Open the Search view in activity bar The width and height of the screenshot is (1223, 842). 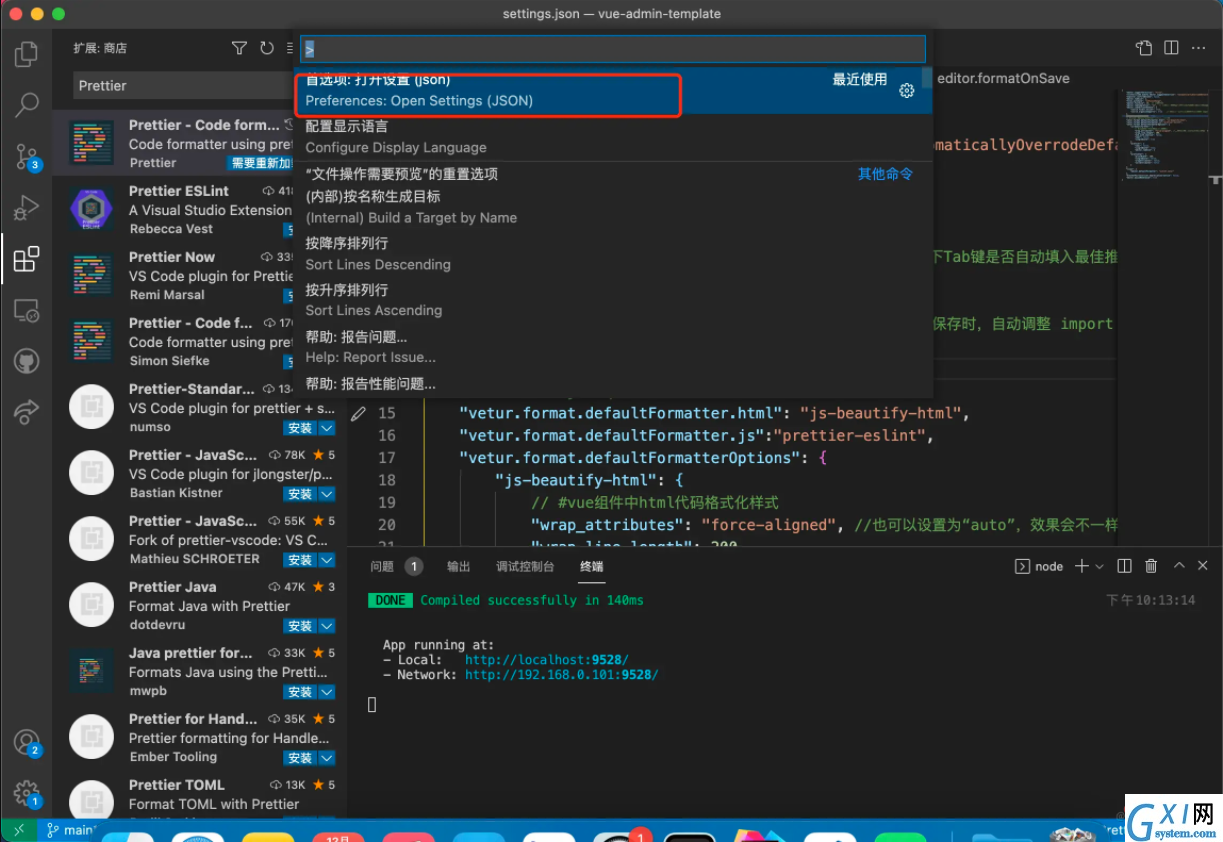point(26,104)
